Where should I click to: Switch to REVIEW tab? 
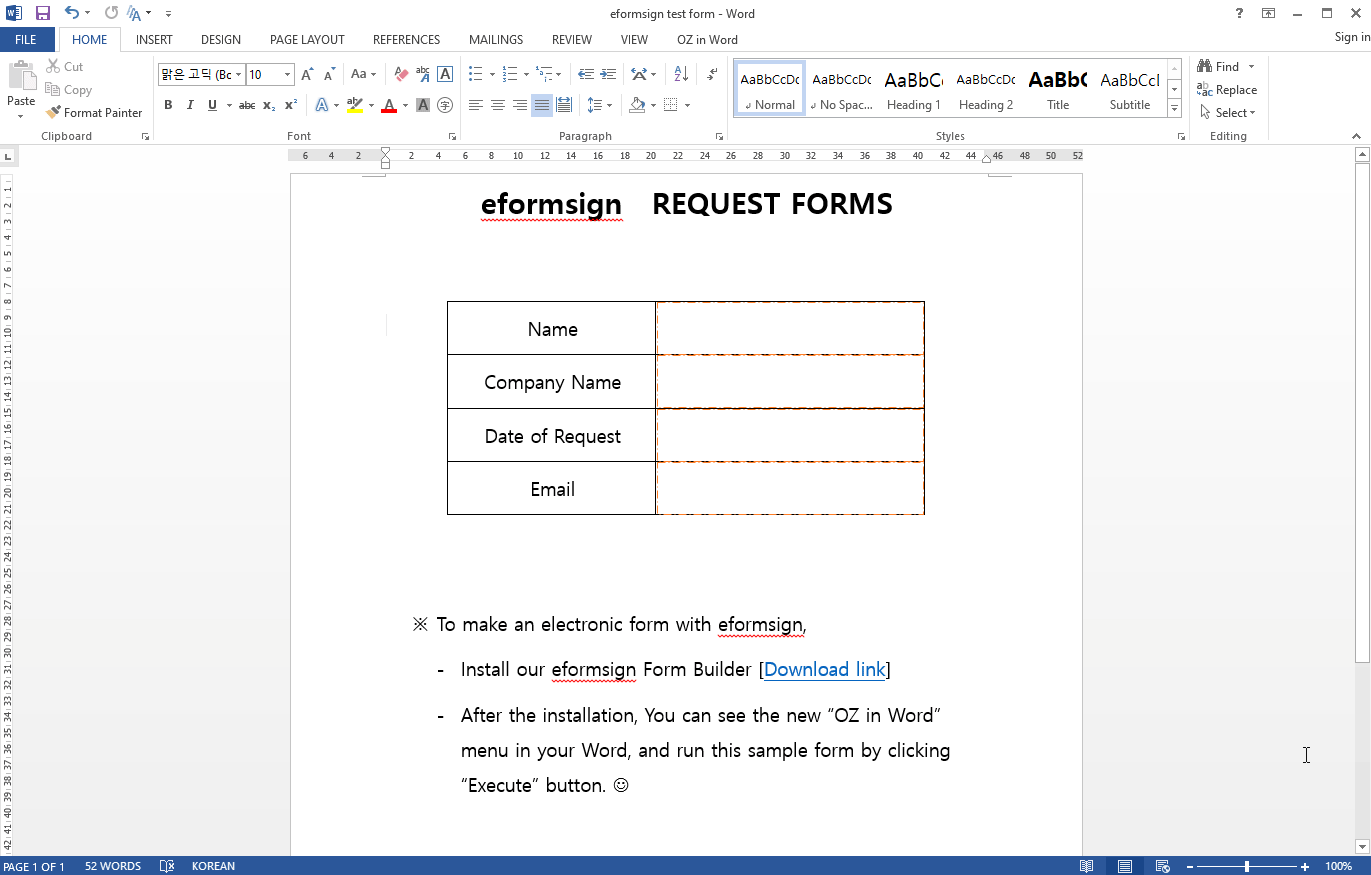[572, 40]
